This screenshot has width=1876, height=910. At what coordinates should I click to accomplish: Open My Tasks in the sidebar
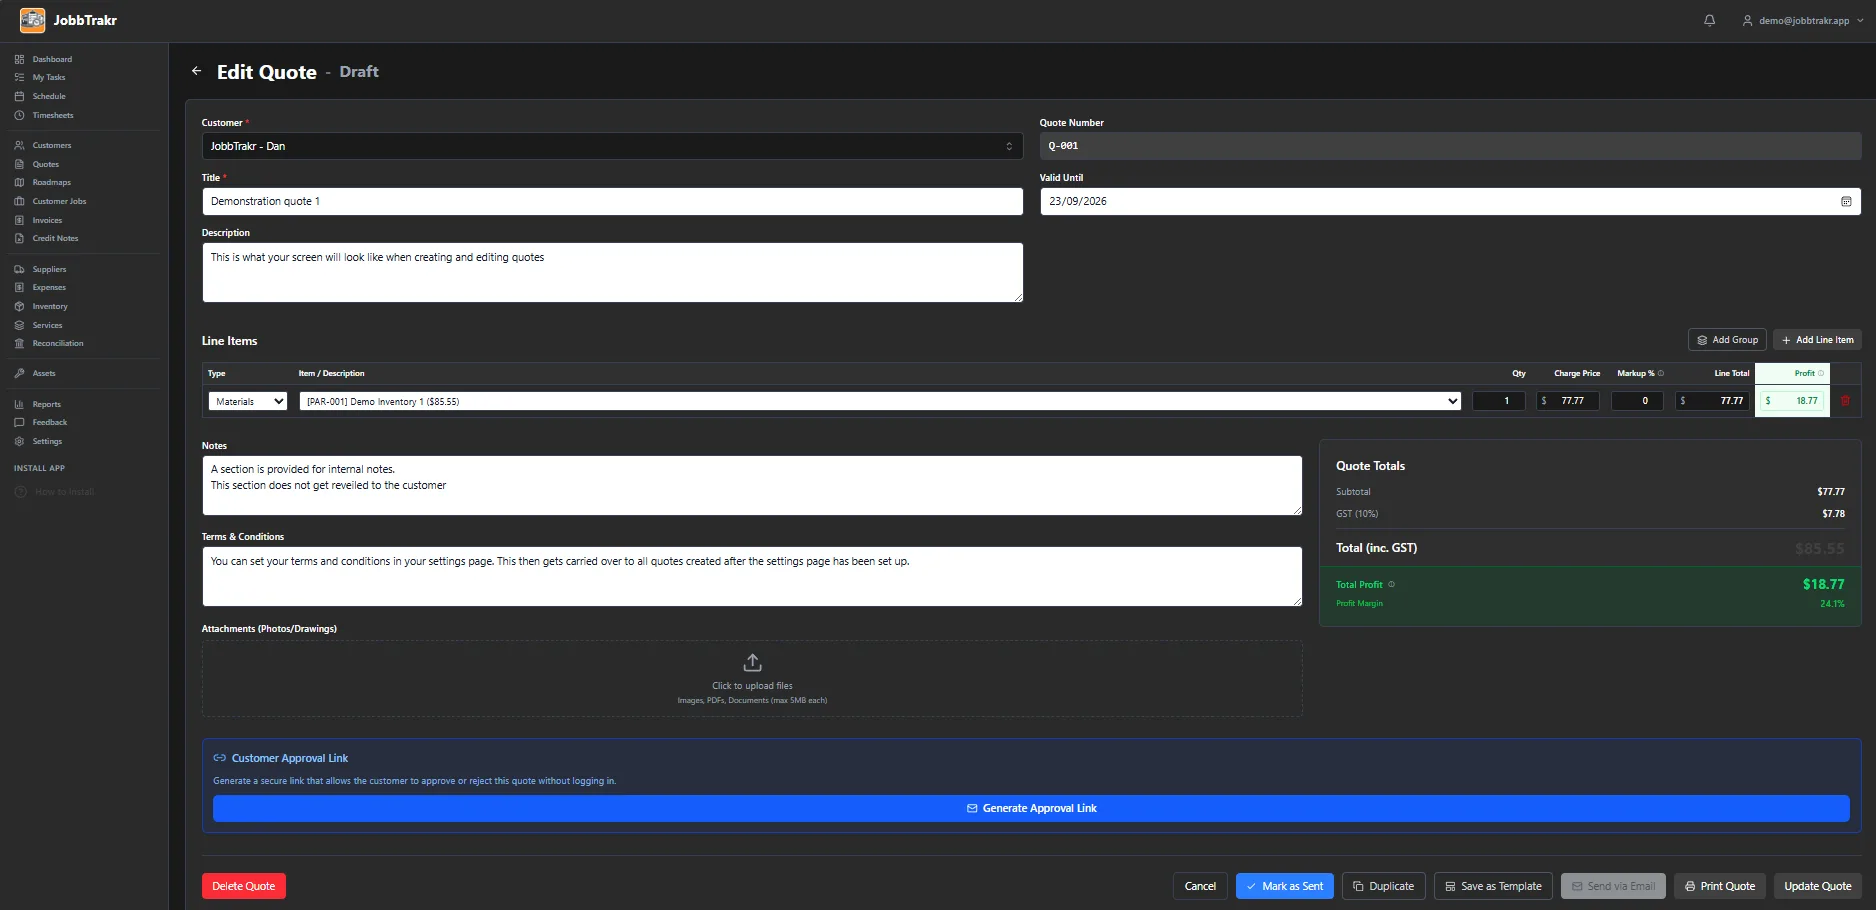pos(48,77)
